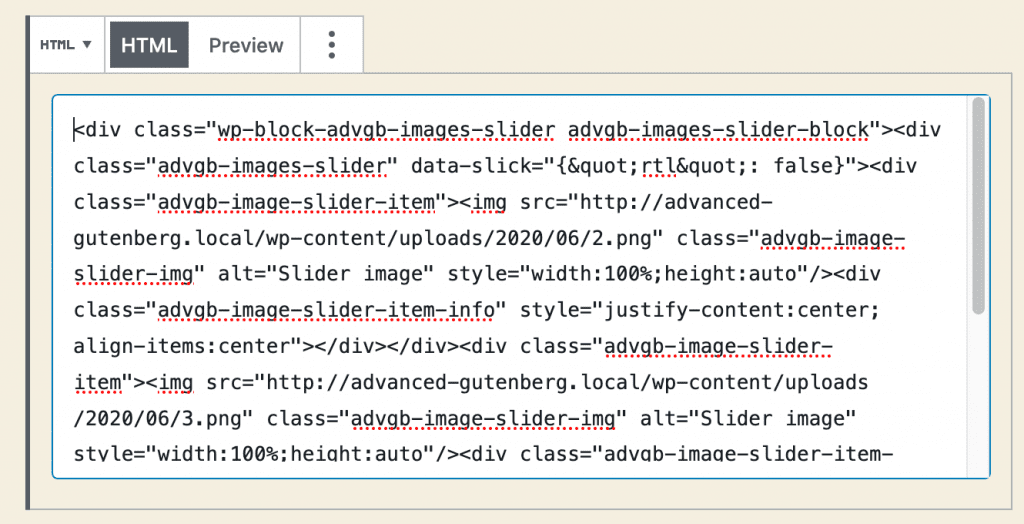
Task: Place cursor at start of opening div tag
Action: (x=76, y=129)
